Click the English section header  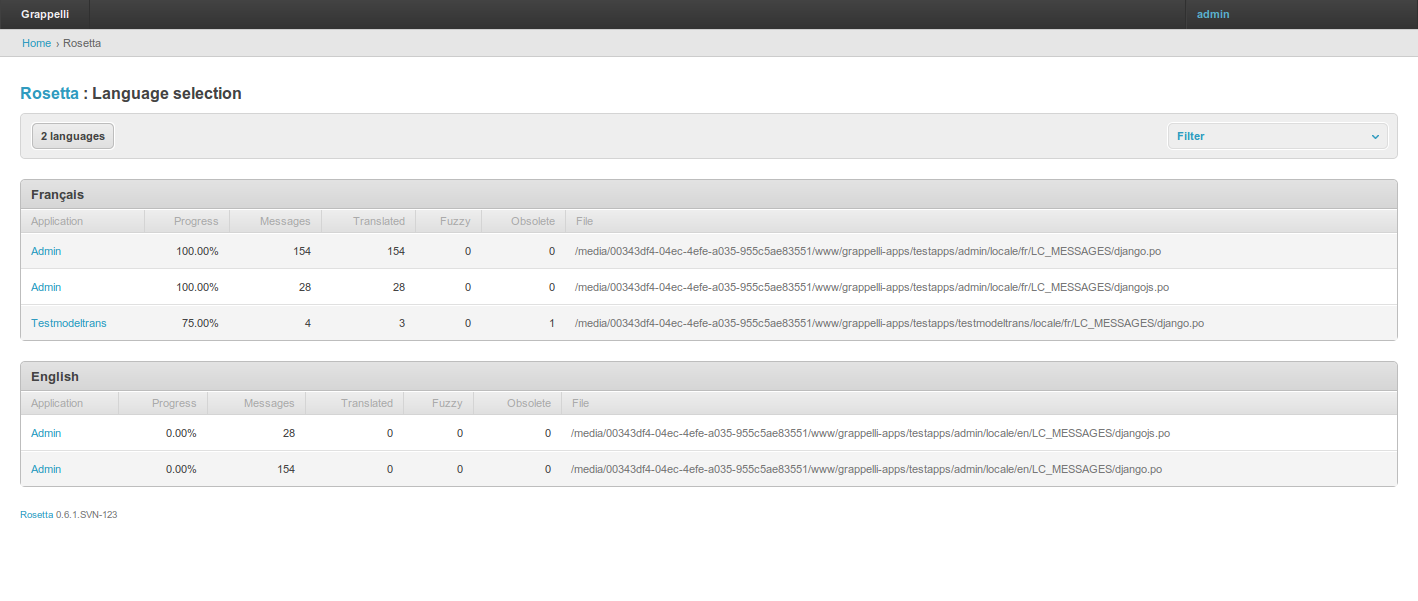pos(708,376)
